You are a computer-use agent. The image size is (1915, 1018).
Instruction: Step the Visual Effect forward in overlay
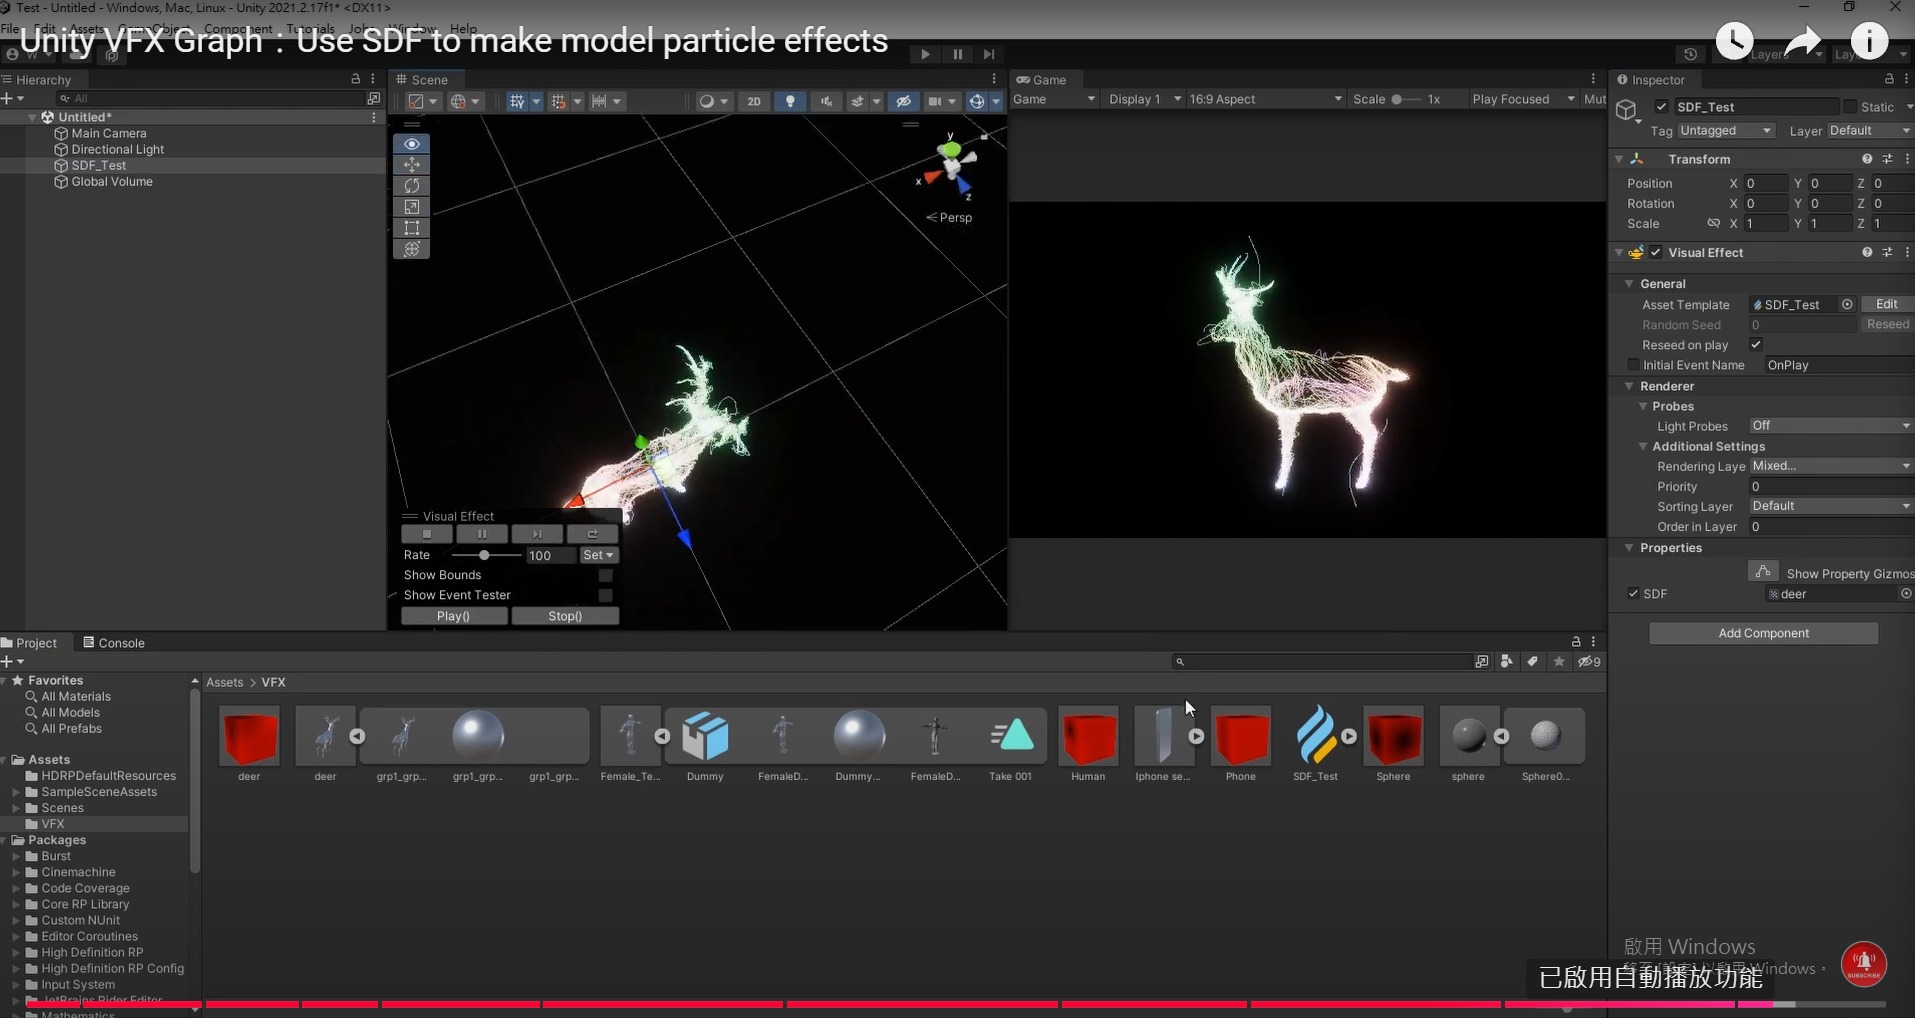click(x=537, y=534)
